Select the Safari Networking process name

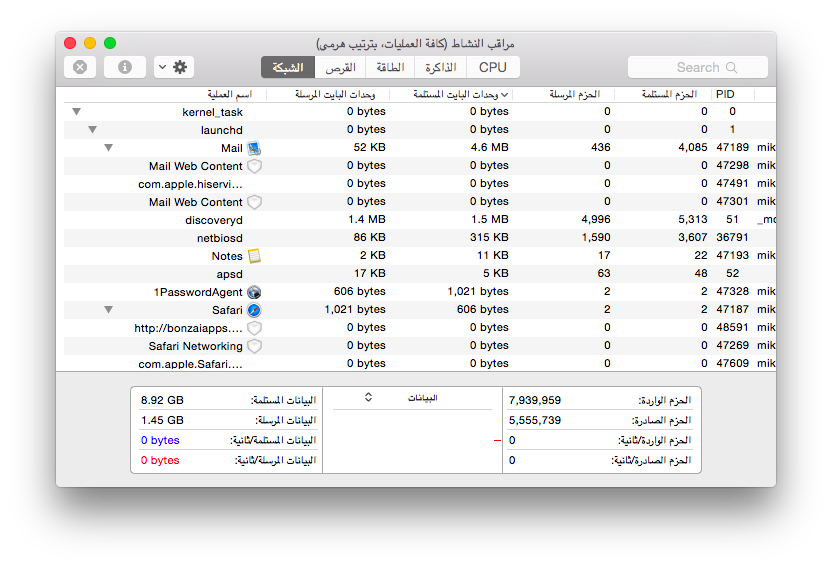point(195,346)
